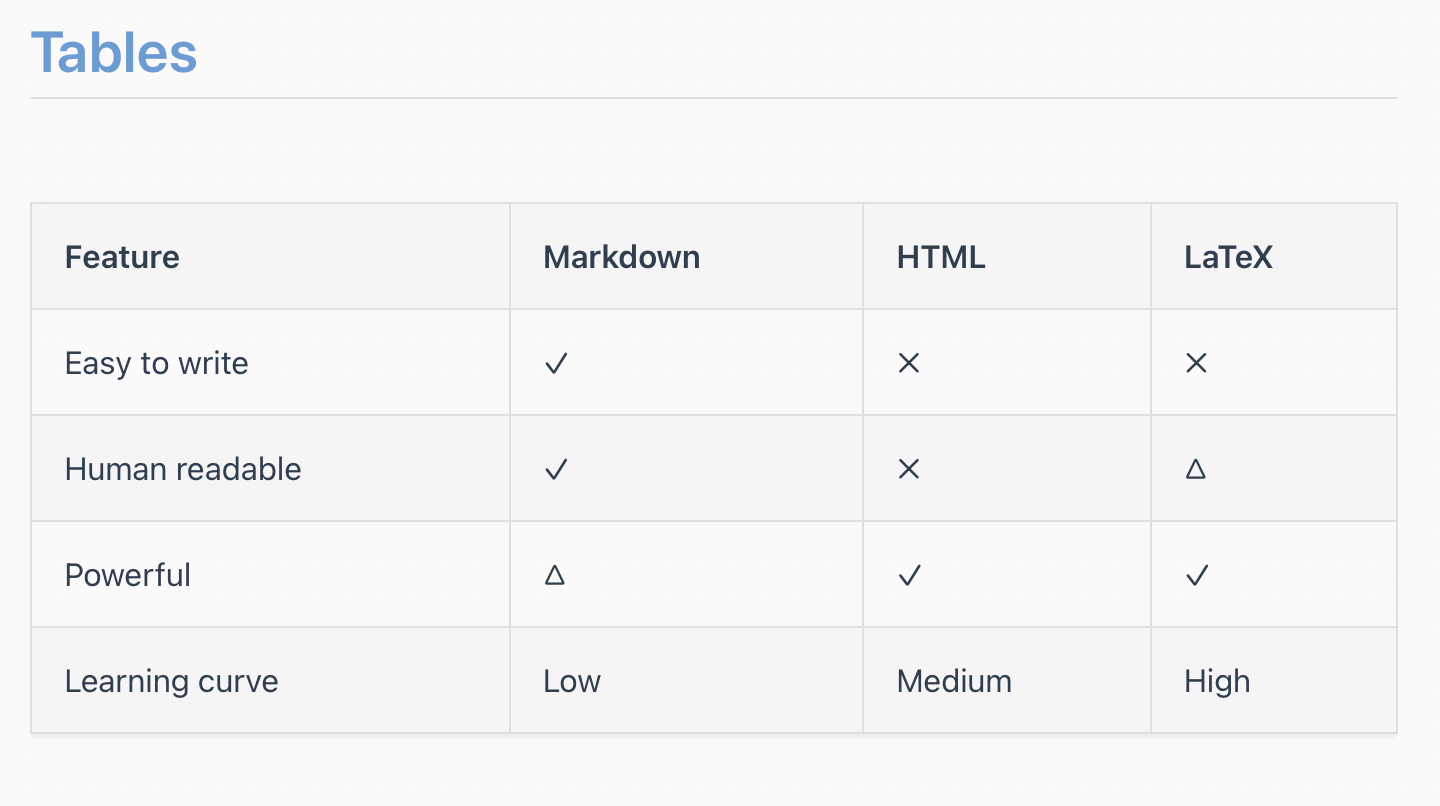Click the Powerful row label
The width and height of the screenshot is (1440, 806).
point(128,575)
